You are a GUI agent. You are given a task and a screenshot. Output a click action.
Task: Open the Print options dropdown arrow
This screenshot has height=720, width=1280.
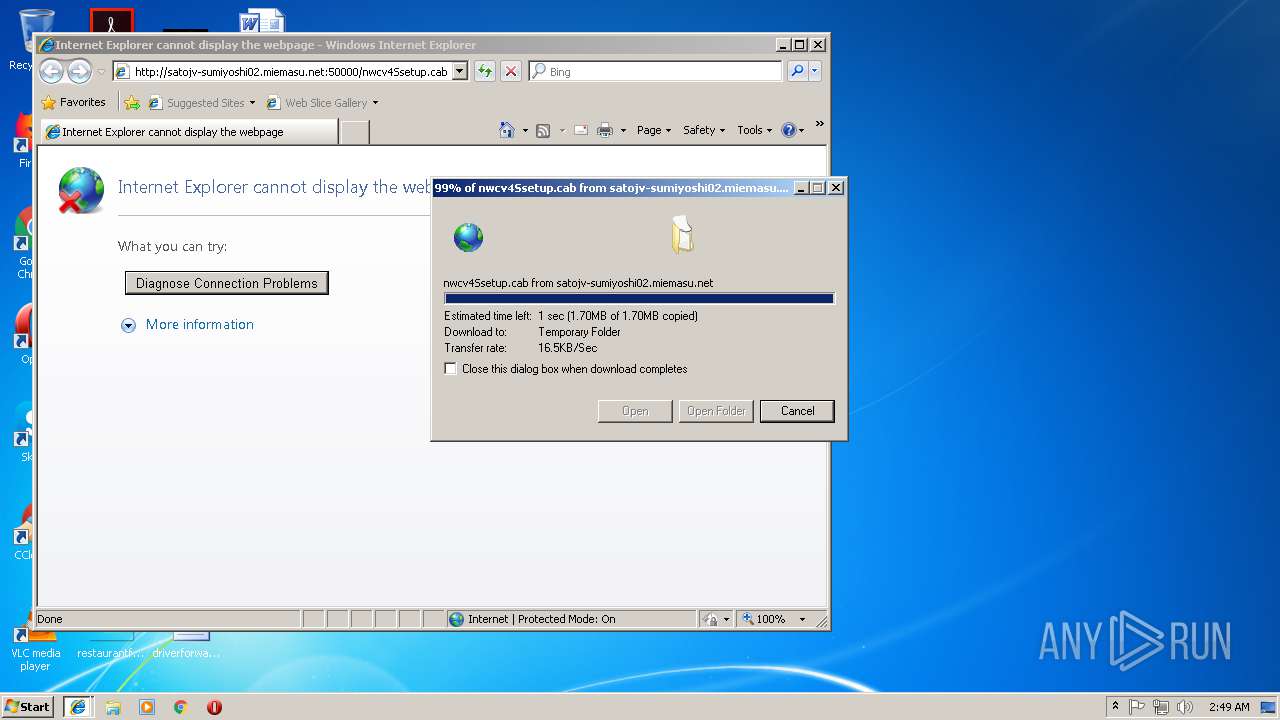623,131
